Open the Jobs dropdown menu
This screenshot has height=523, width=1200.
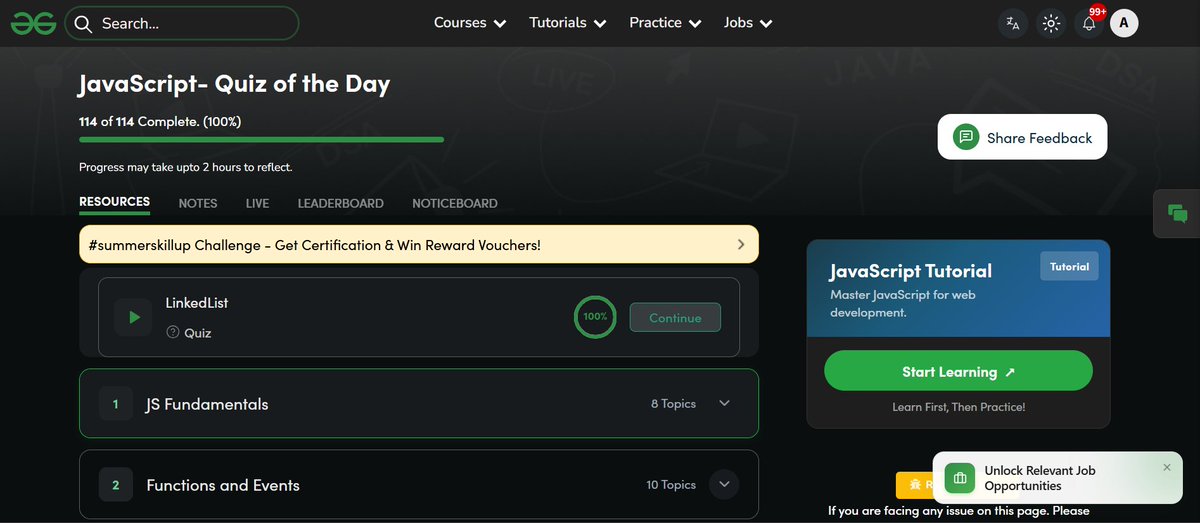click(748, 23)
